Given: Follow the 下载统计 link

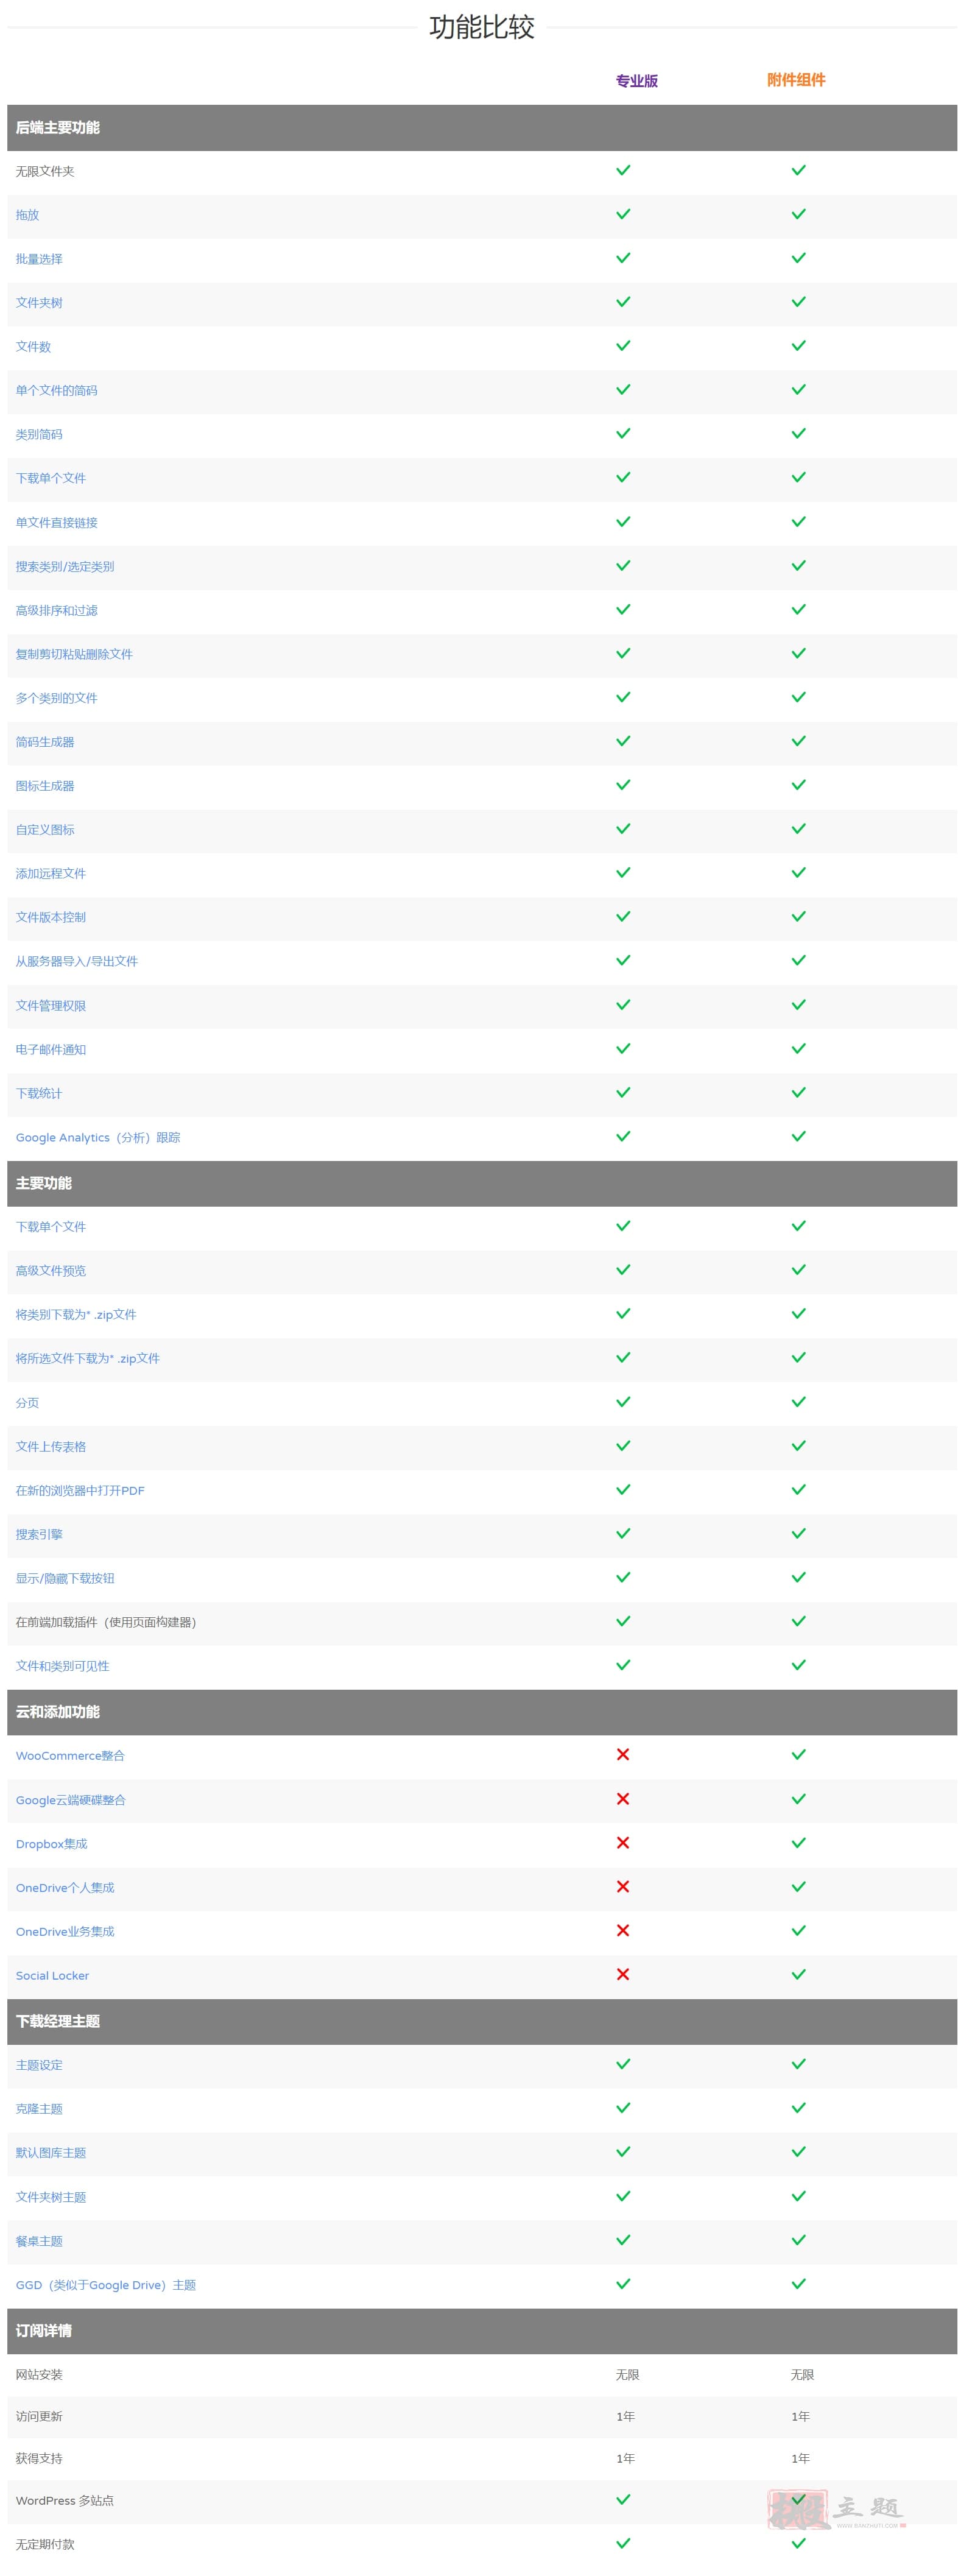Looking at the screenshot, I should tap(39, 1093).
